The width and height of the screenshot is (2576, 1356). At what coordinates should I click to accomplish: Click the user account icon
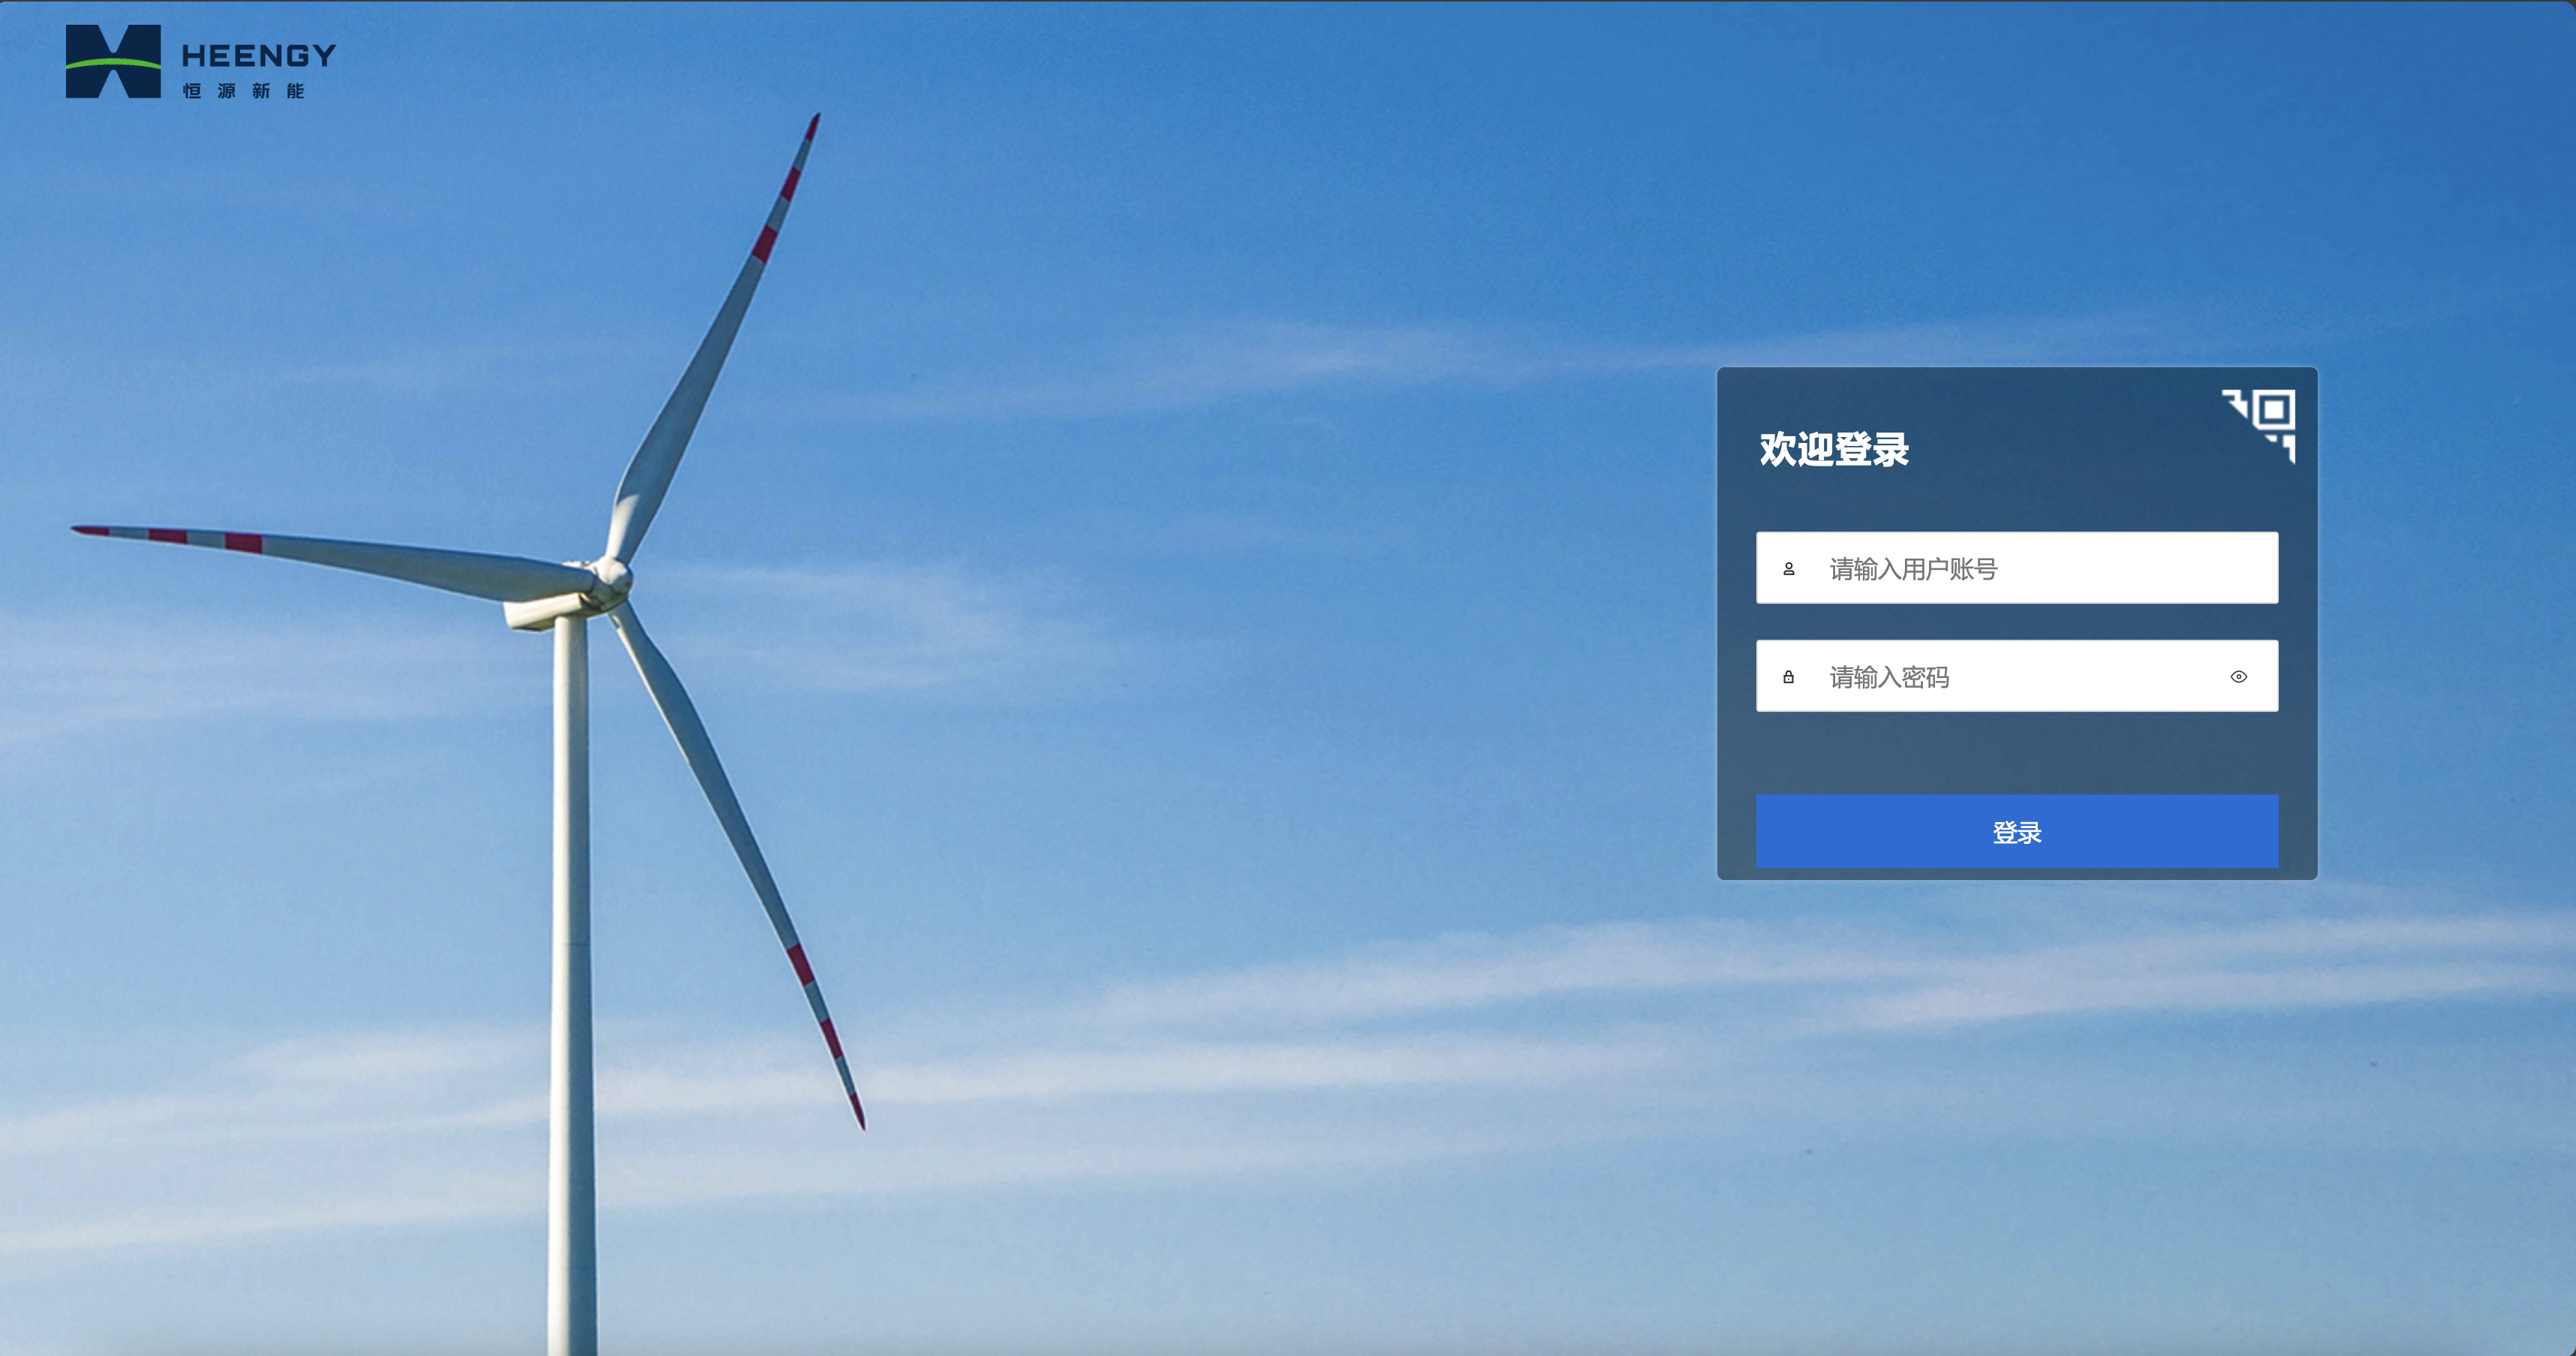point(1789,569)
